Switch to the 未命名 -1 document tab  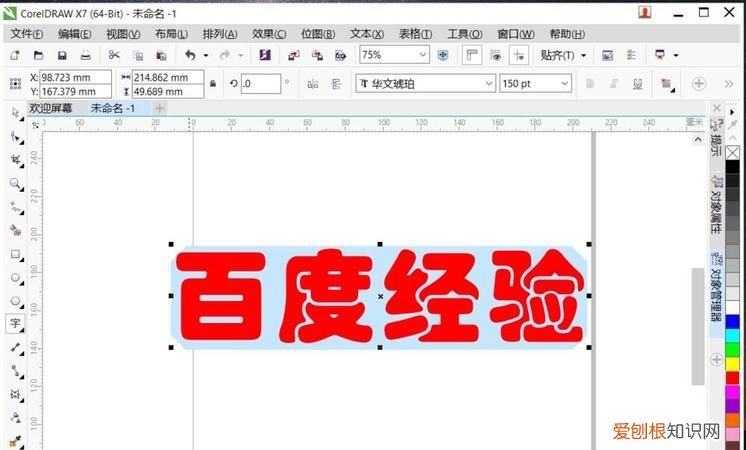[x=113, y=108]
